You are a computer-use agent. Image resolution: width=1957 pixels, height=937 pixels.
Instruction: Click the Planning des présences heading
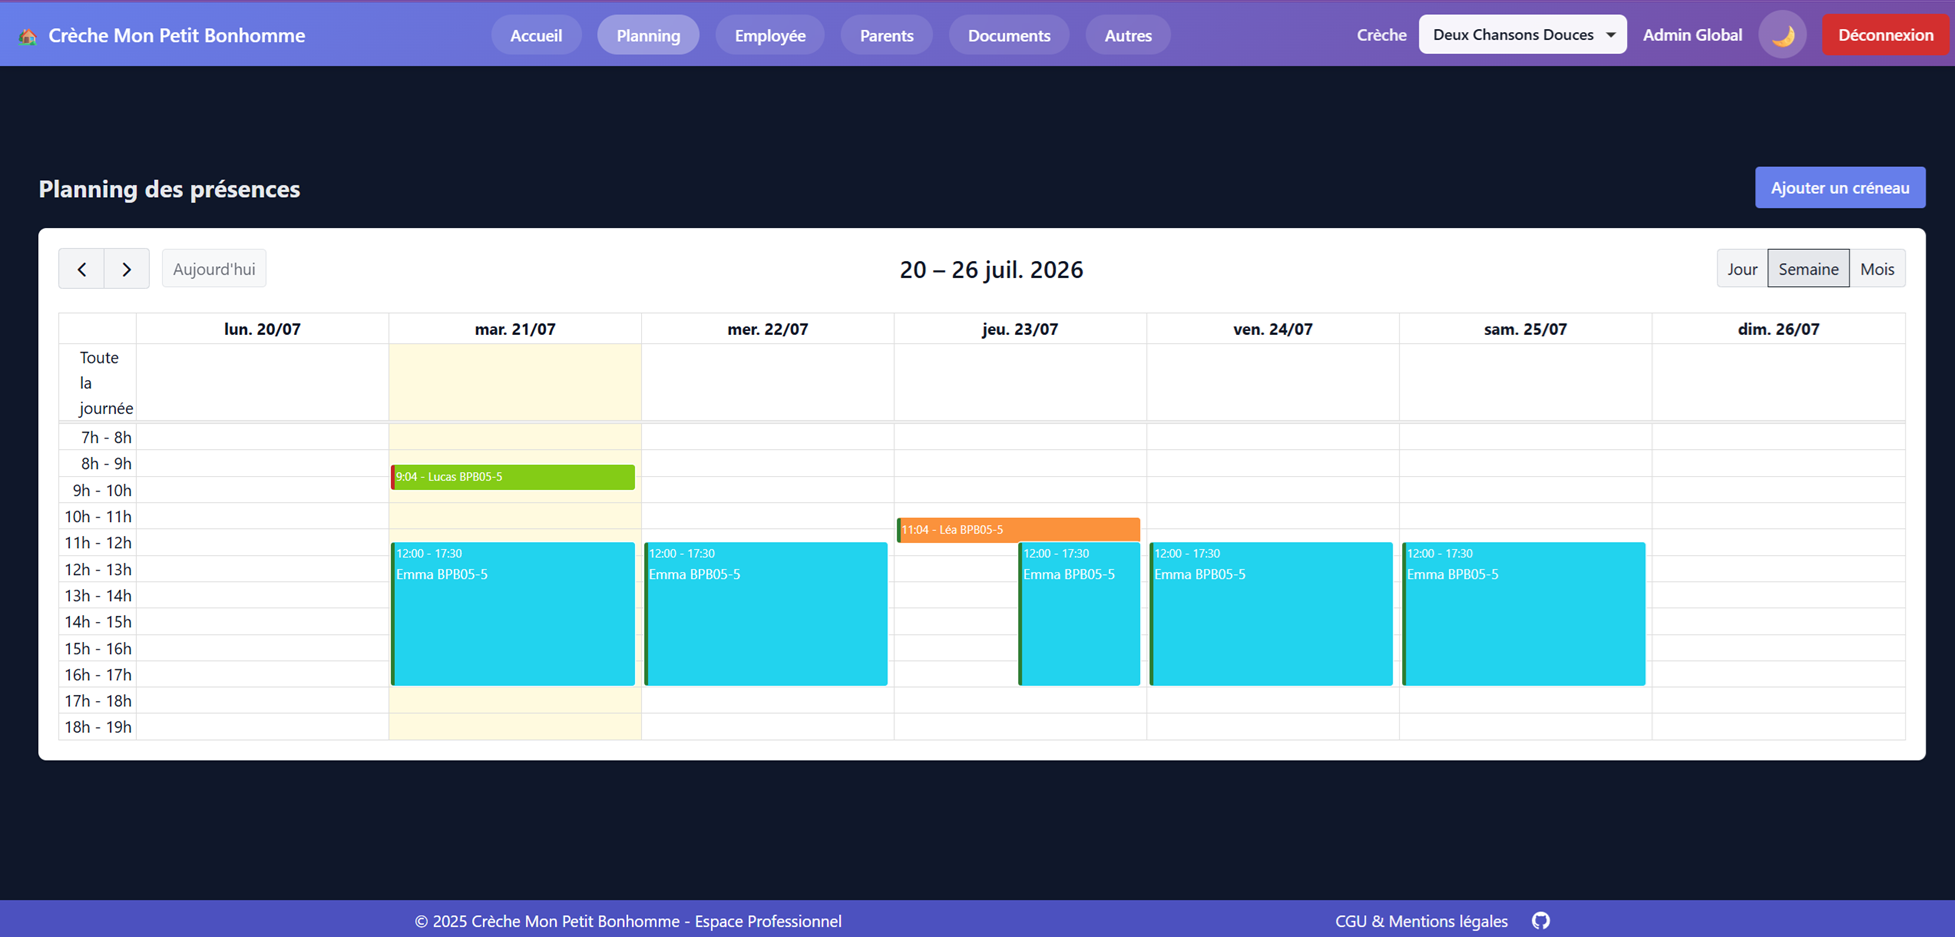(x=169, y=189)
